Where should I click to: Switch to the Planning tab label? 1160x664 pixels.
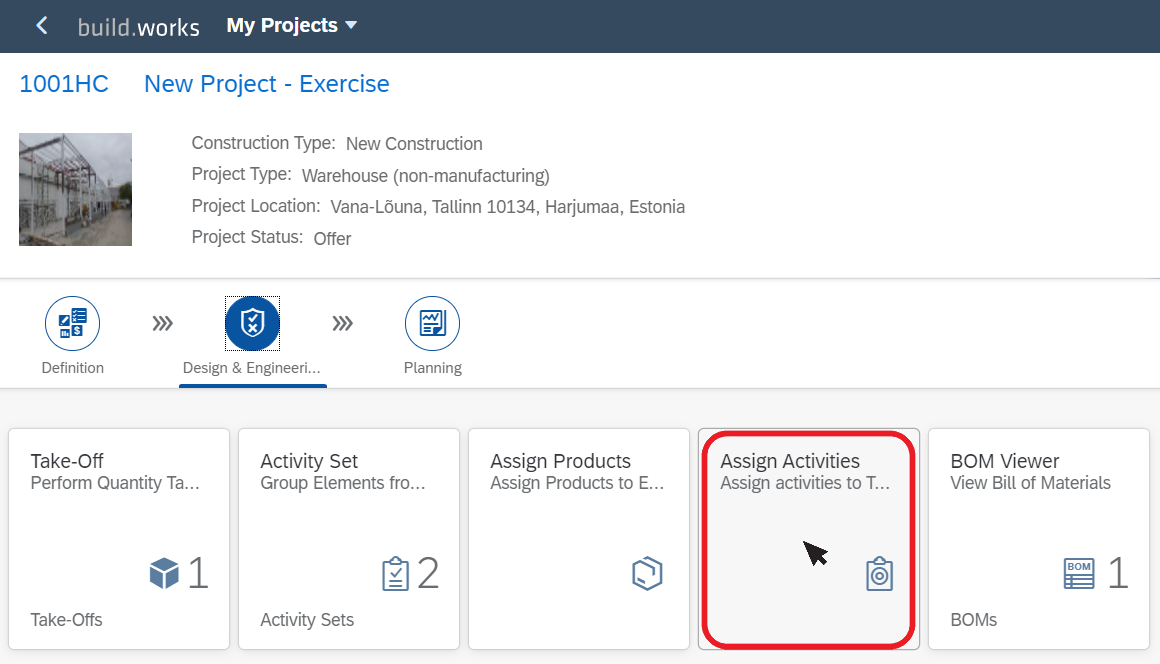433,367
